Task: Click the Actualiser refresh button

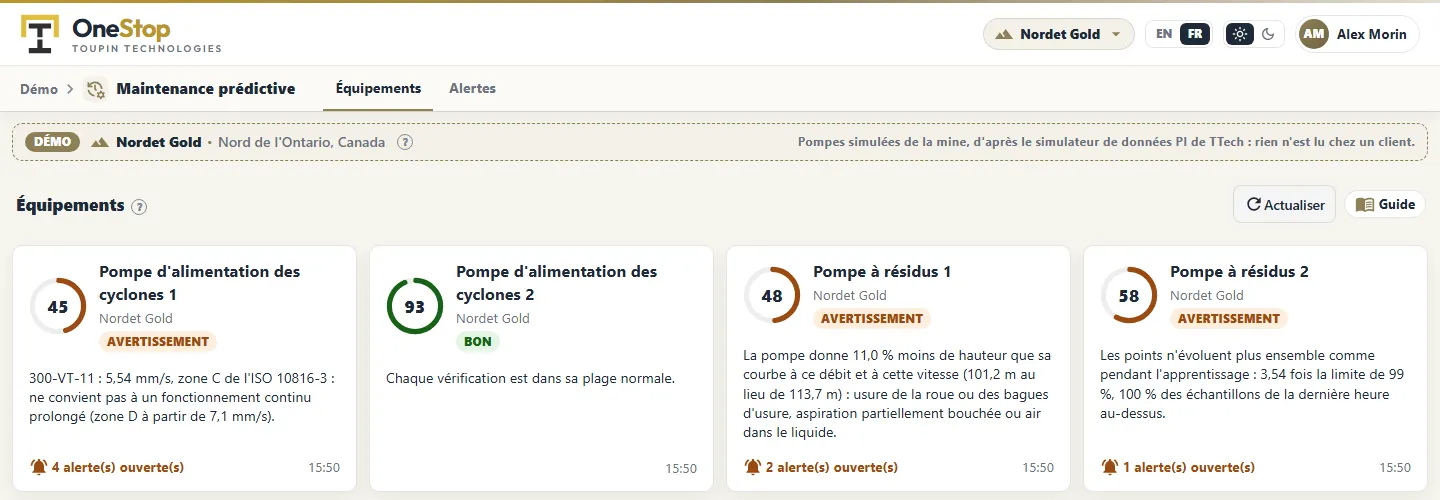Action: [1284, 204]
